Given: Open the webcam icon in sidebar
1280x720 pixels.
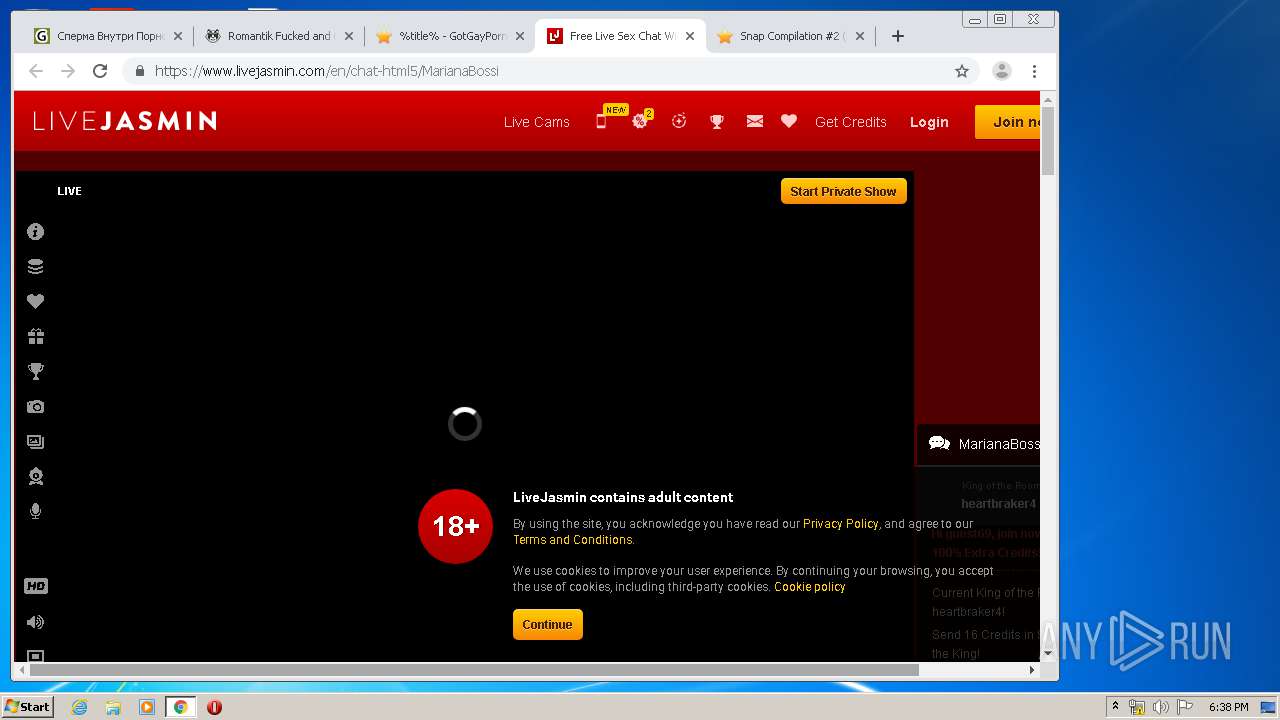Looking at the screenshot, I should tap(35, 476).
